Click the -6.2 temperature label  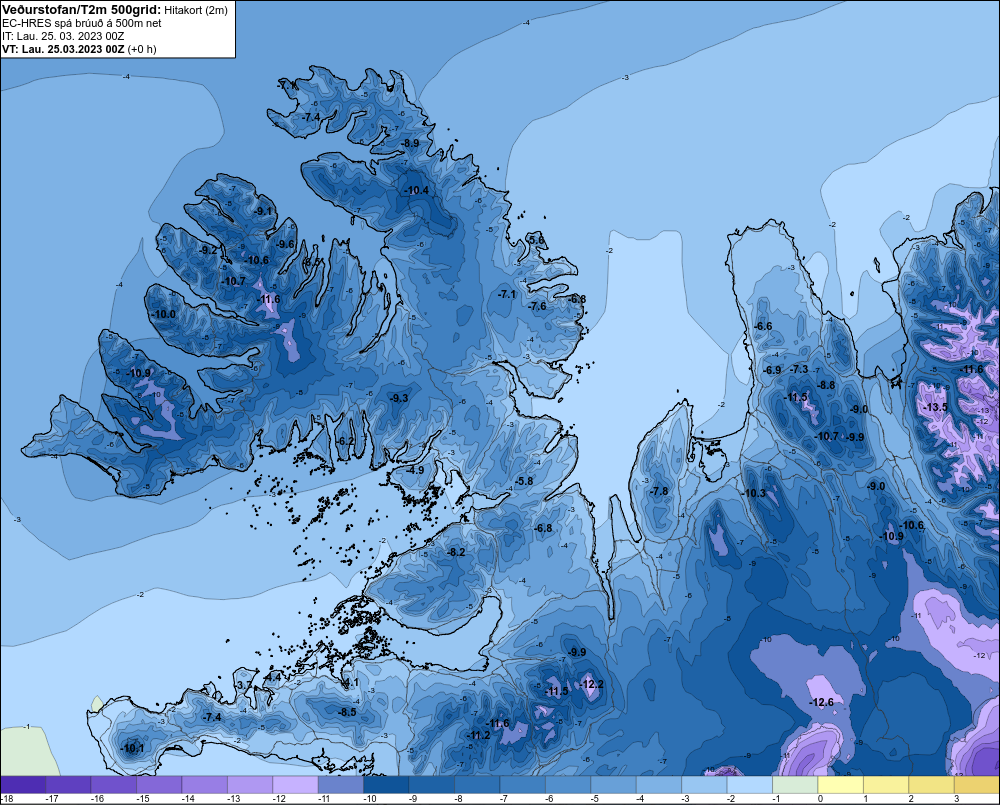click(345, 441)
